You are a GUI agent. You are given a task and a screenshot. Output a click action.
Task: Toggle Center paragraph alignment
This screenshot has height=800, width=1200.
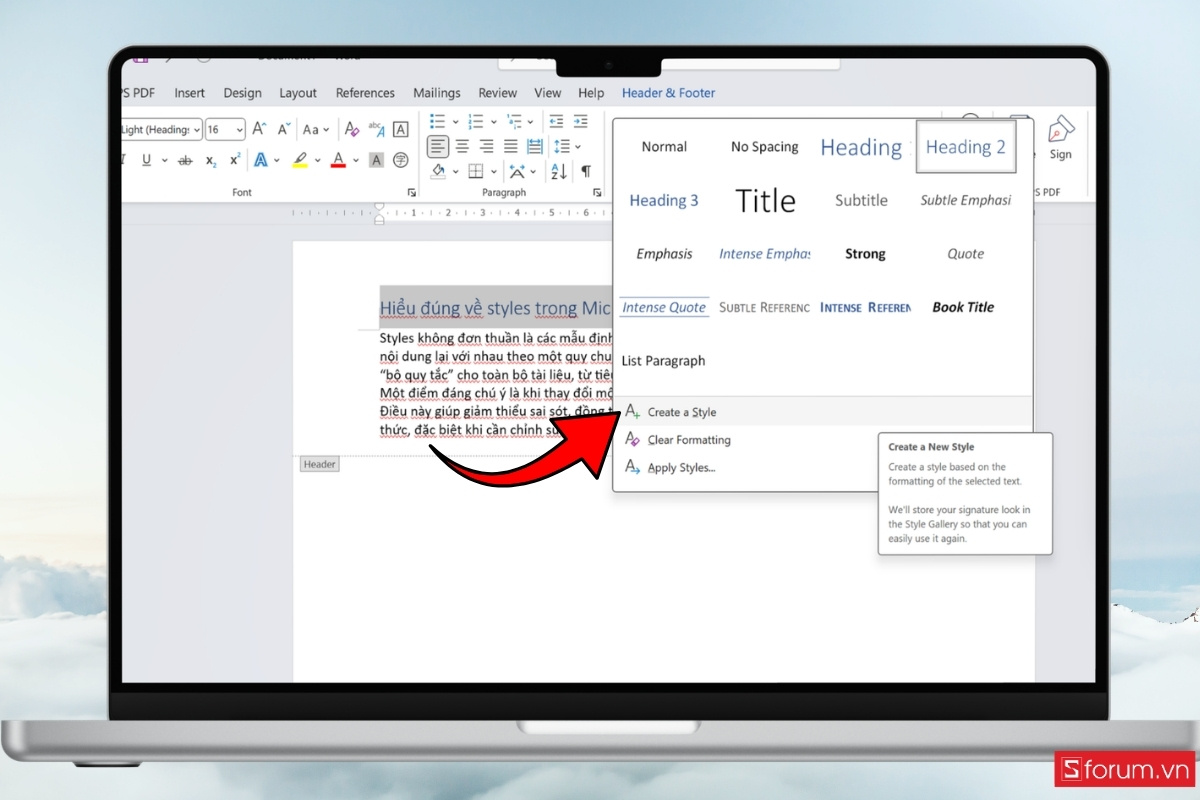click(x=462, y=146)
